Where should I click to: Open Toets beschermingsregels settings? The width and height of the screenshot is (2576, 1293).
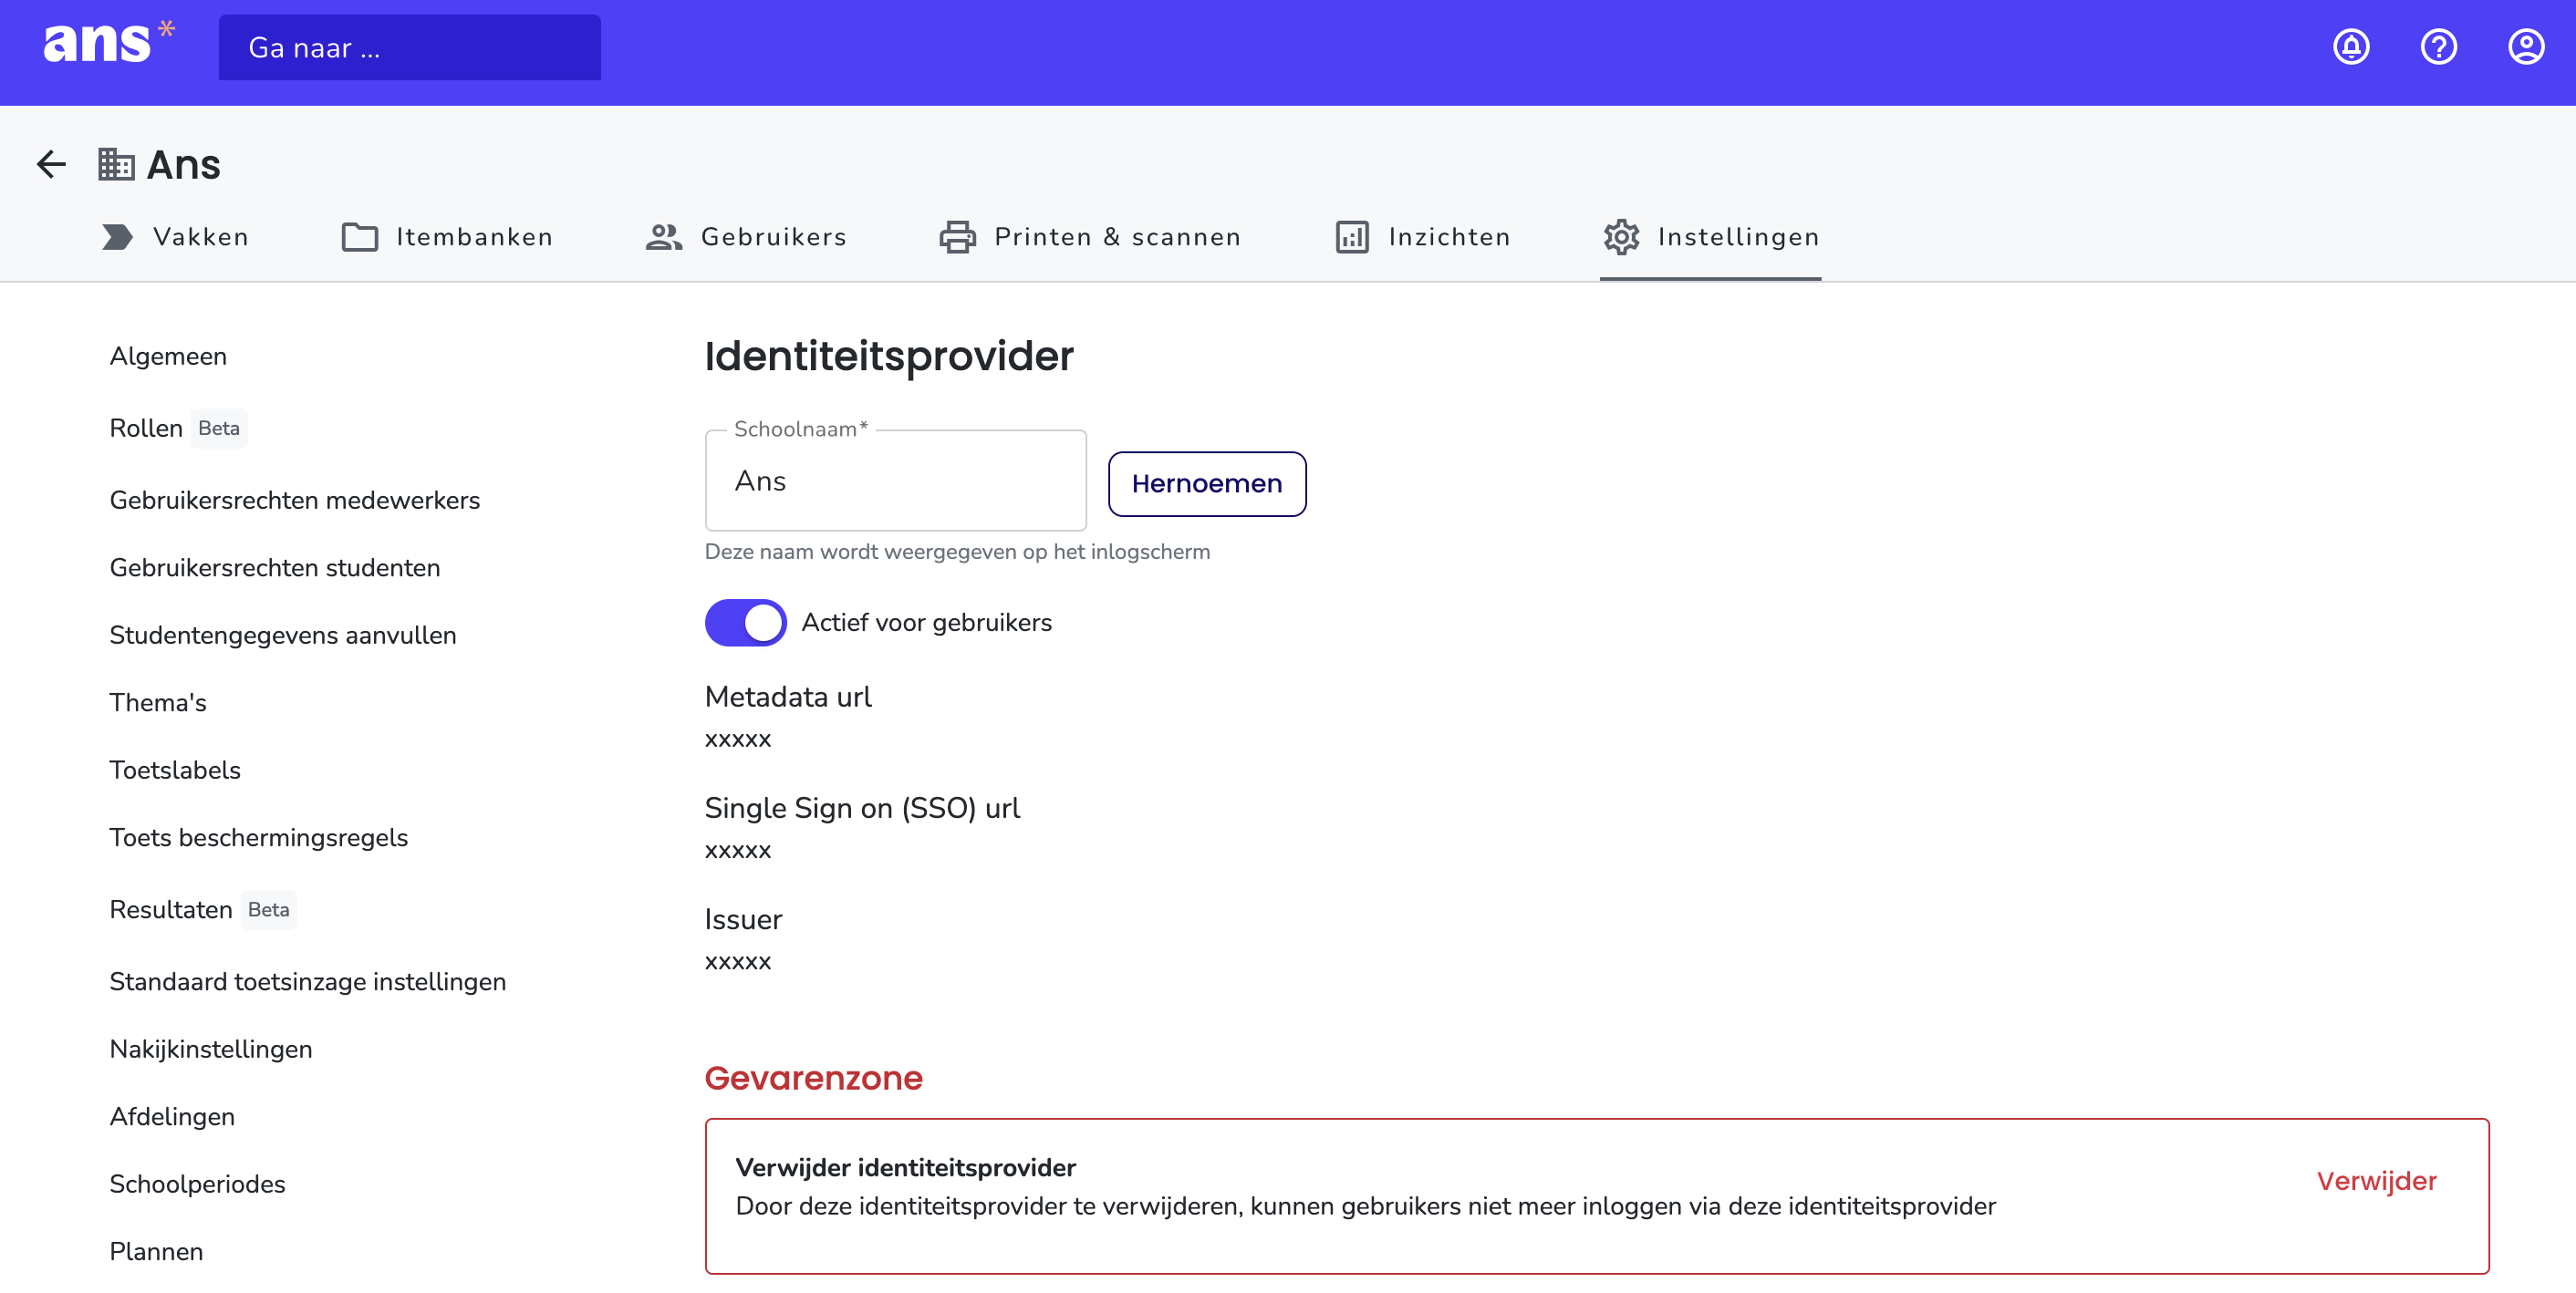pyautogui.click(x=259, y=837)
